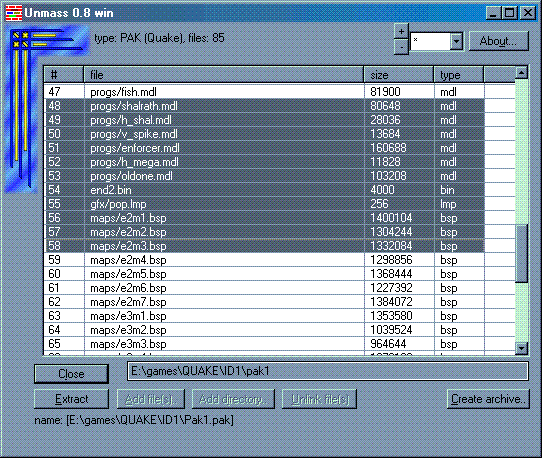The image size is (542, 458).
Task: Select row progs/enforcer.mdl
Action: [264, 148]
